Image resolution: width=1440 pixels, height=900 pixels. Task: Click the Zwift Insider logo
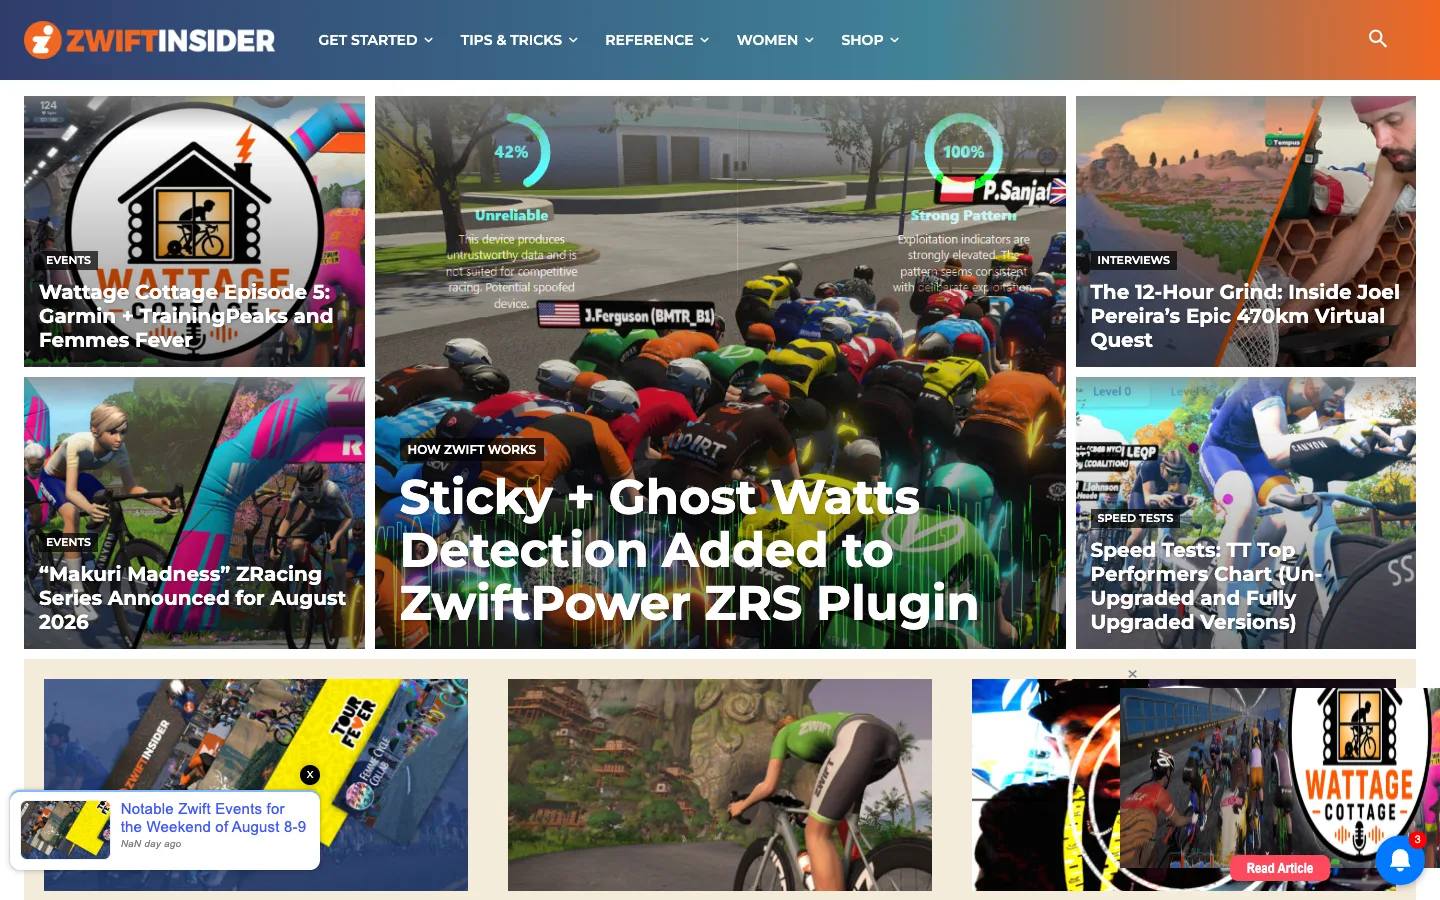point(150,40)
